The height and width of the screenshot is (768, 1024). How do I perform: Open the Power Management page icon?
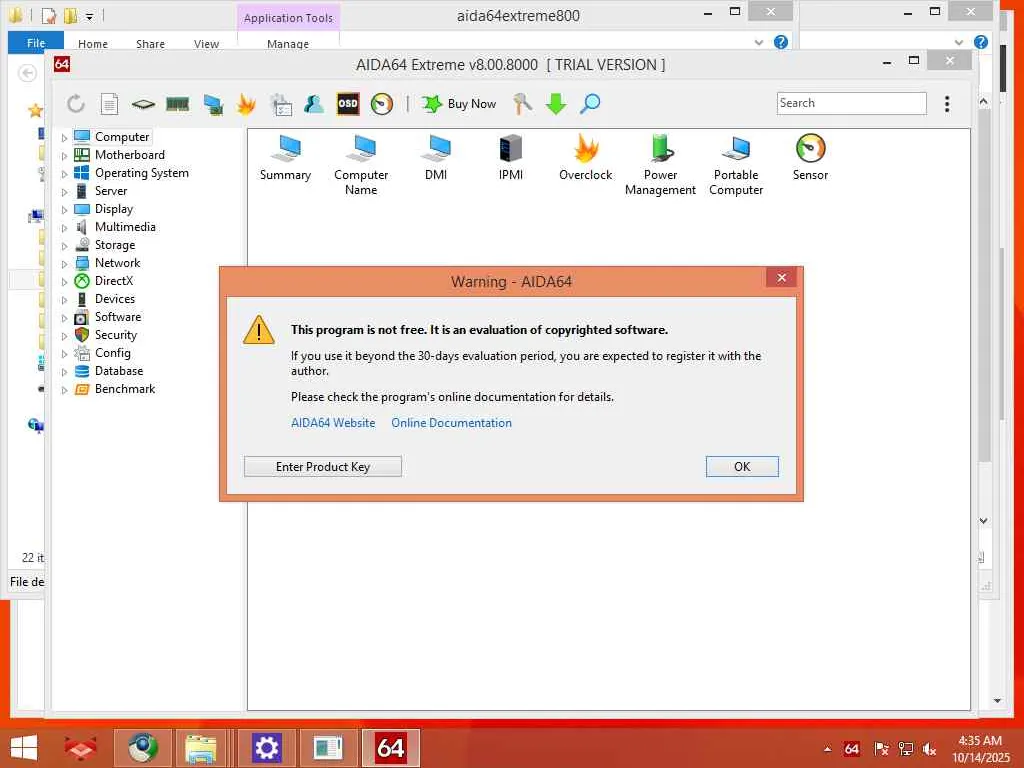point(660,165)
